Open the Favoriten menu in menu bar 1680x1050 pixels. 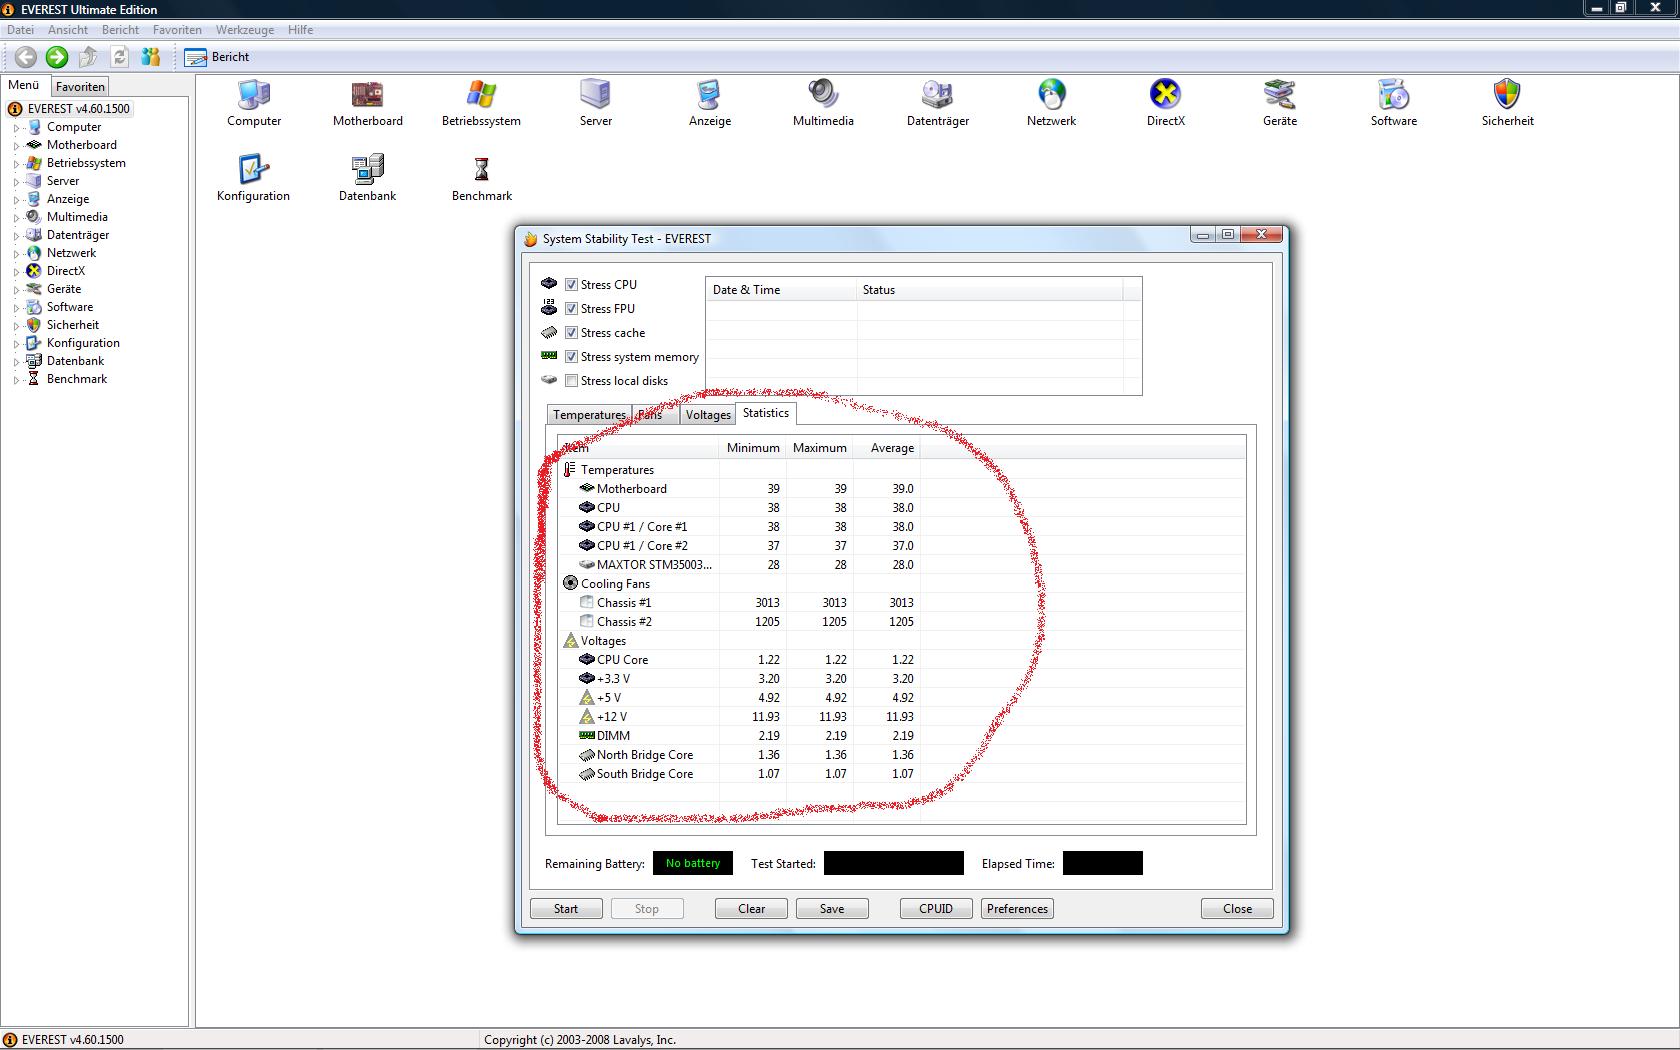tap(177, 30)
